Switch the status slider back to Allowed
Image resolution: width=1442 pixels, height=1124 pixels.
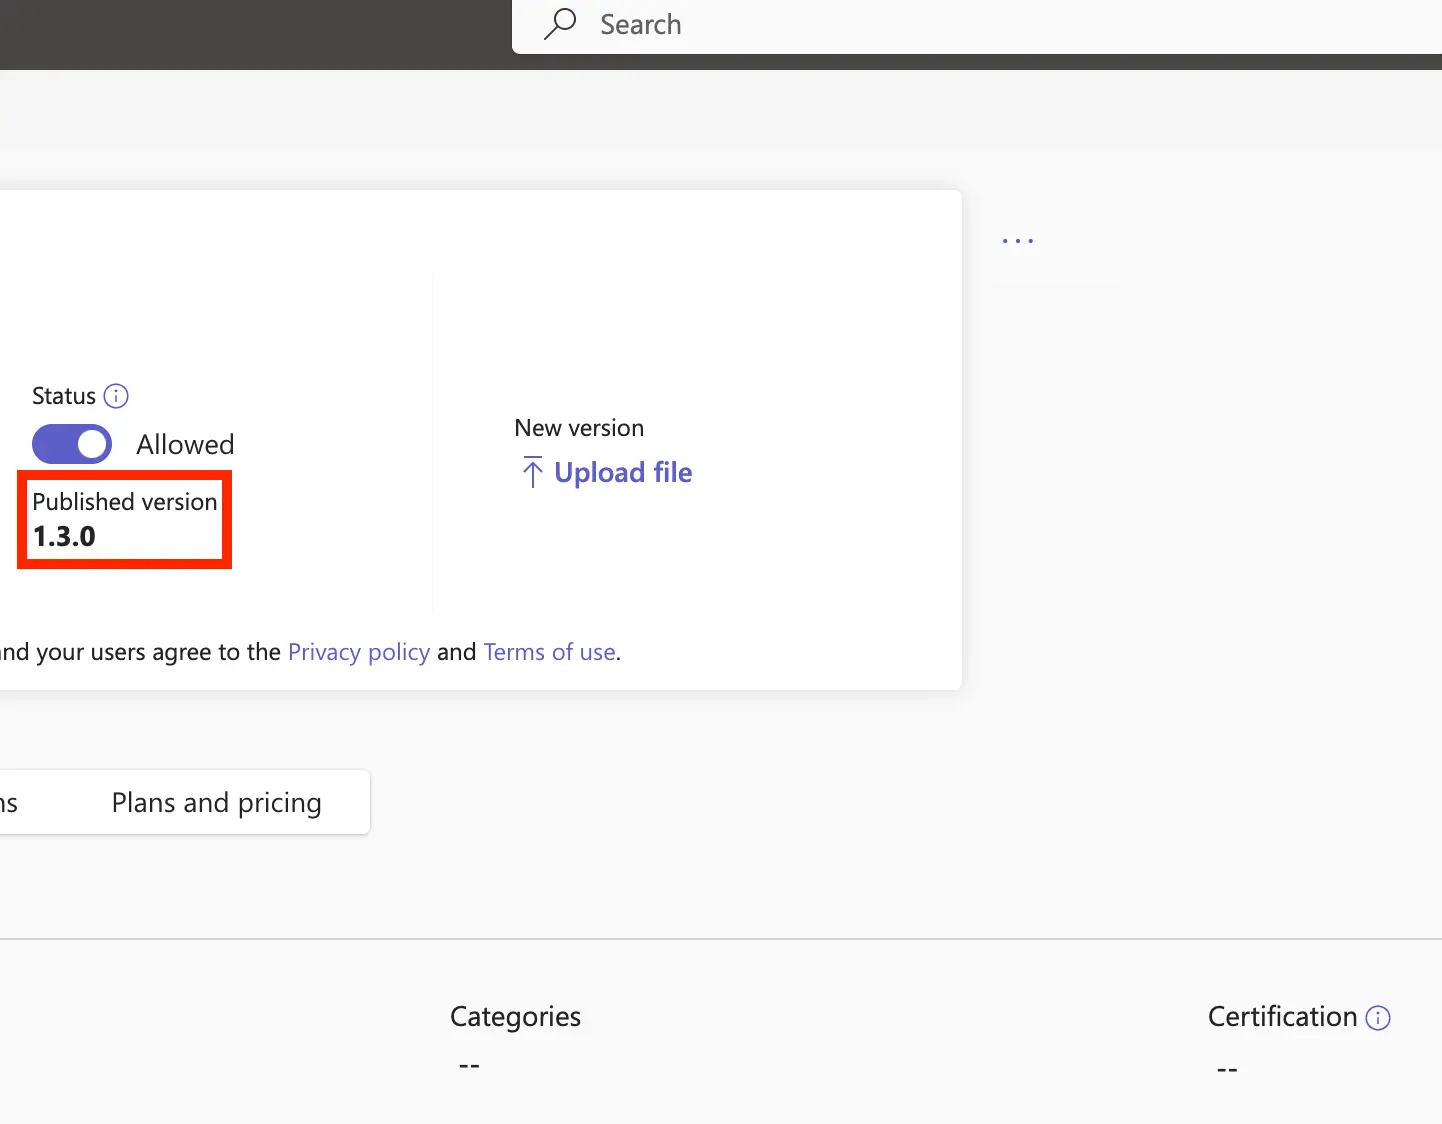72,443
